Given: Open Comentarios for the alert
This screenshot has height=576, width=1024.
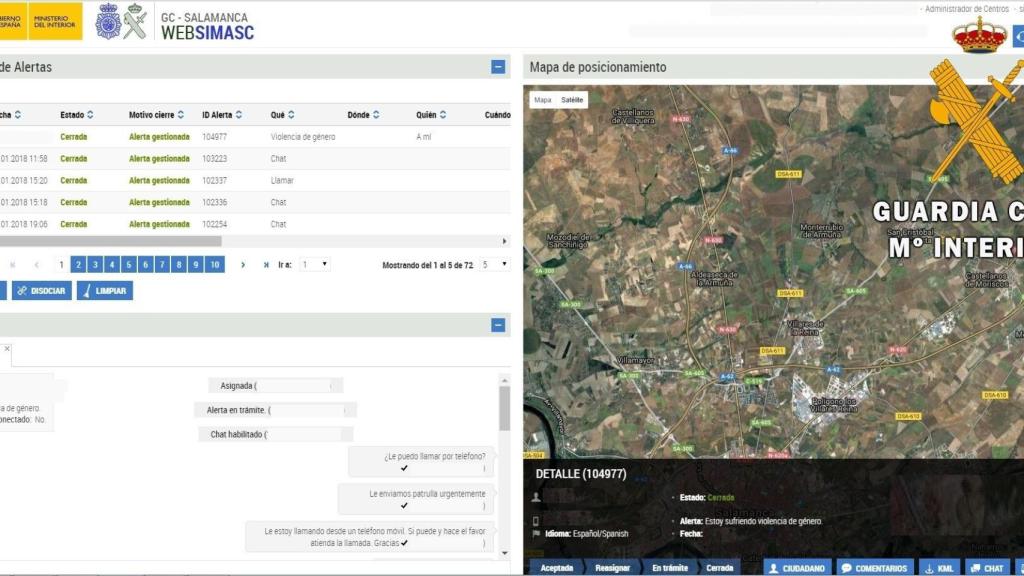Looking at the screenshot, I should coord(874,568).
